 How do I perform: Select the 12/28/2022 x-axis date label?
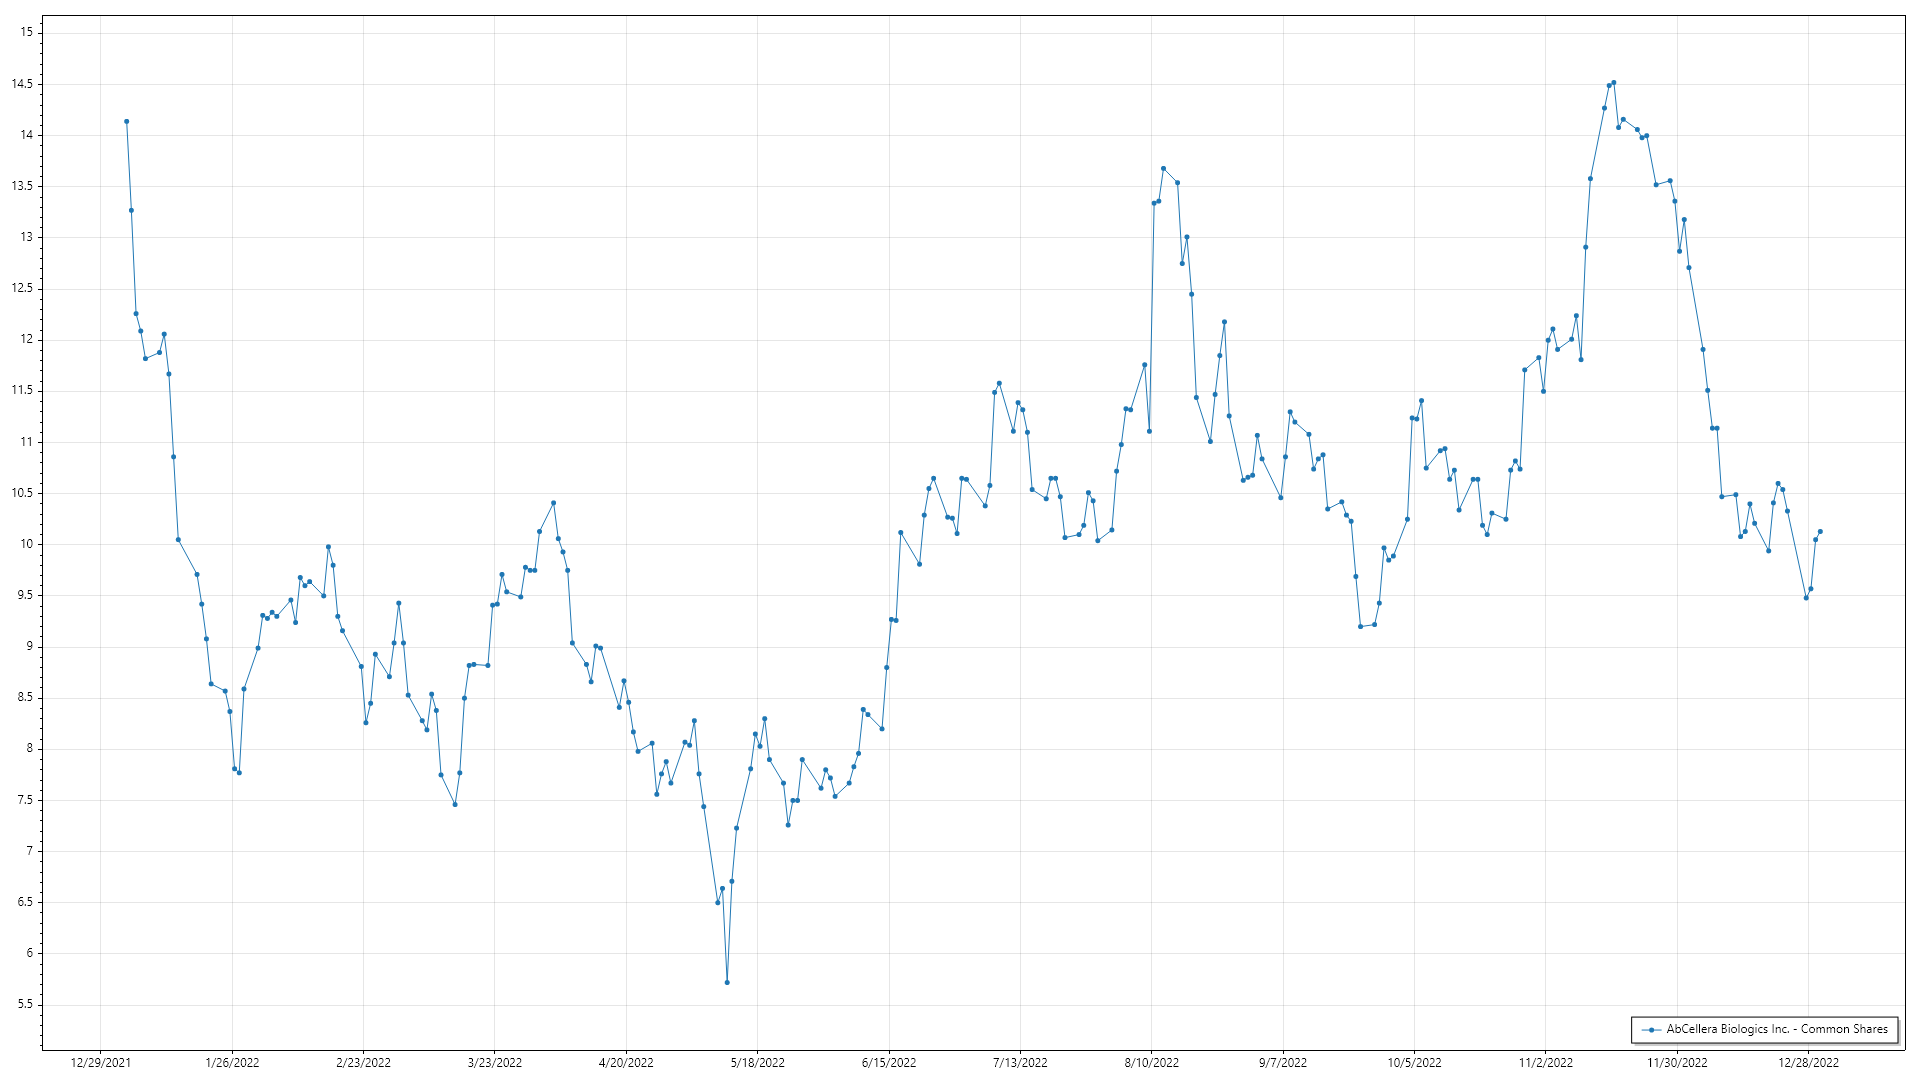(x=1808, y=1063)
